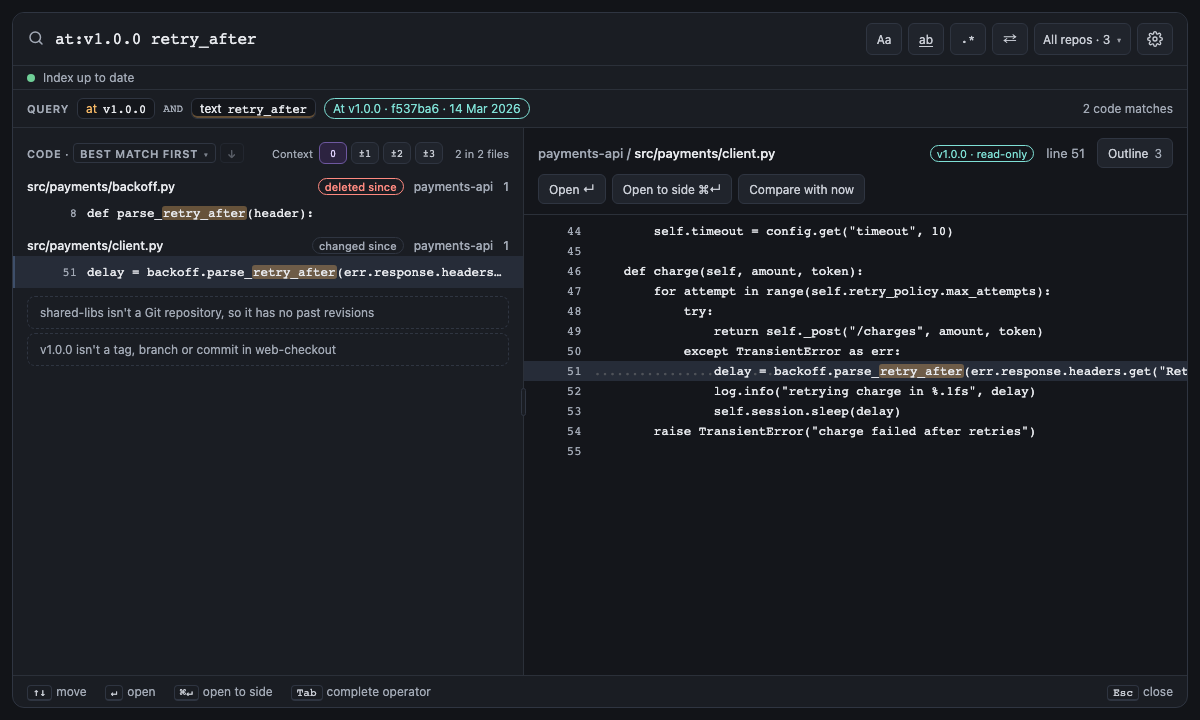Viewport: 1200px width, 720px height.
Task: Click the search query input field
Action: tap(450, 39)
